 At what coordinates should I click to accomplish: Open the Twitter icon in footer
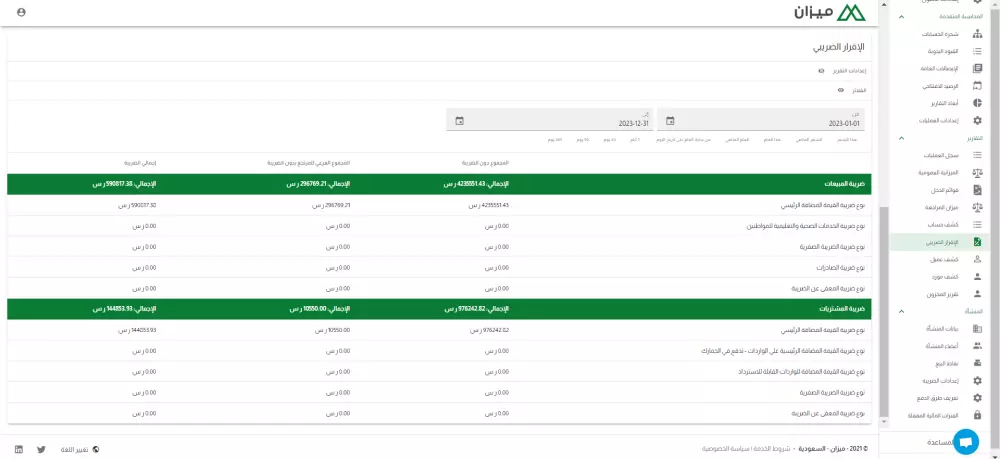point(41,449)
